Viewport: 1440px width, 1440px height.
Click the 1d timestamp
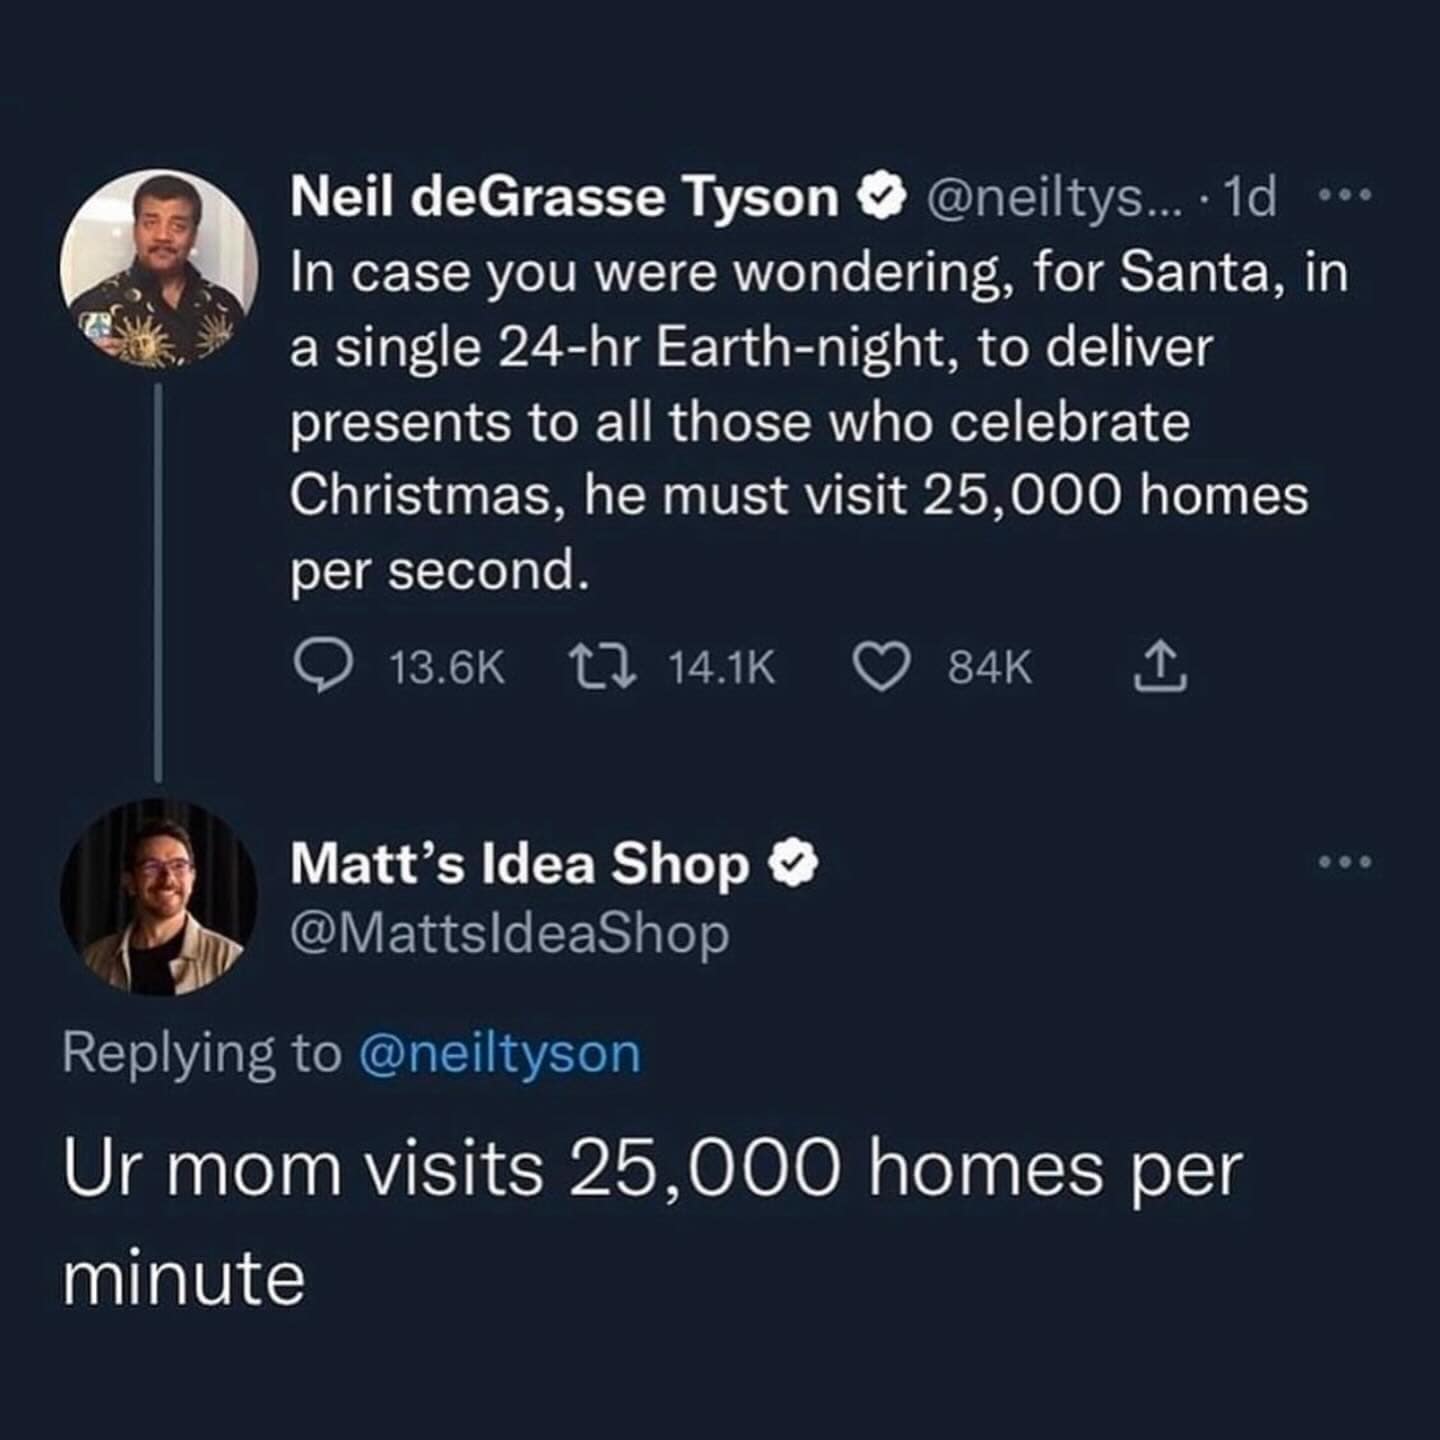1250,197
